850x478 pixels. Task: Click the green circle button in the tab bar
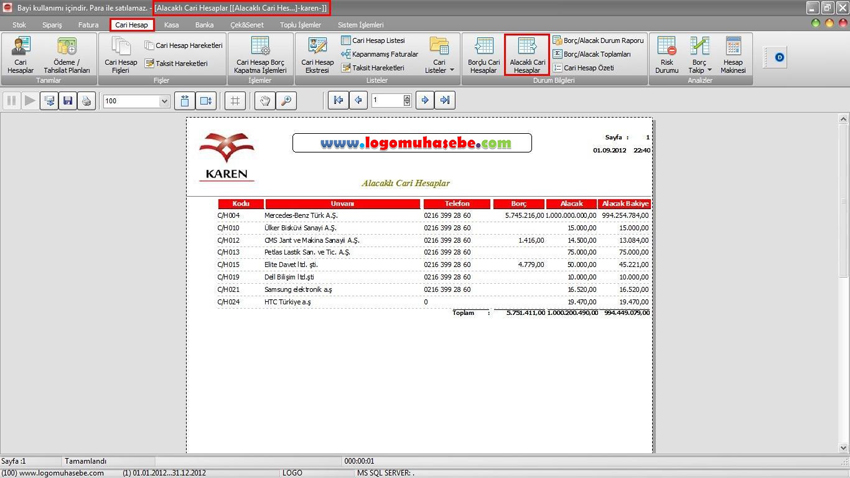(x=815, y=23)
